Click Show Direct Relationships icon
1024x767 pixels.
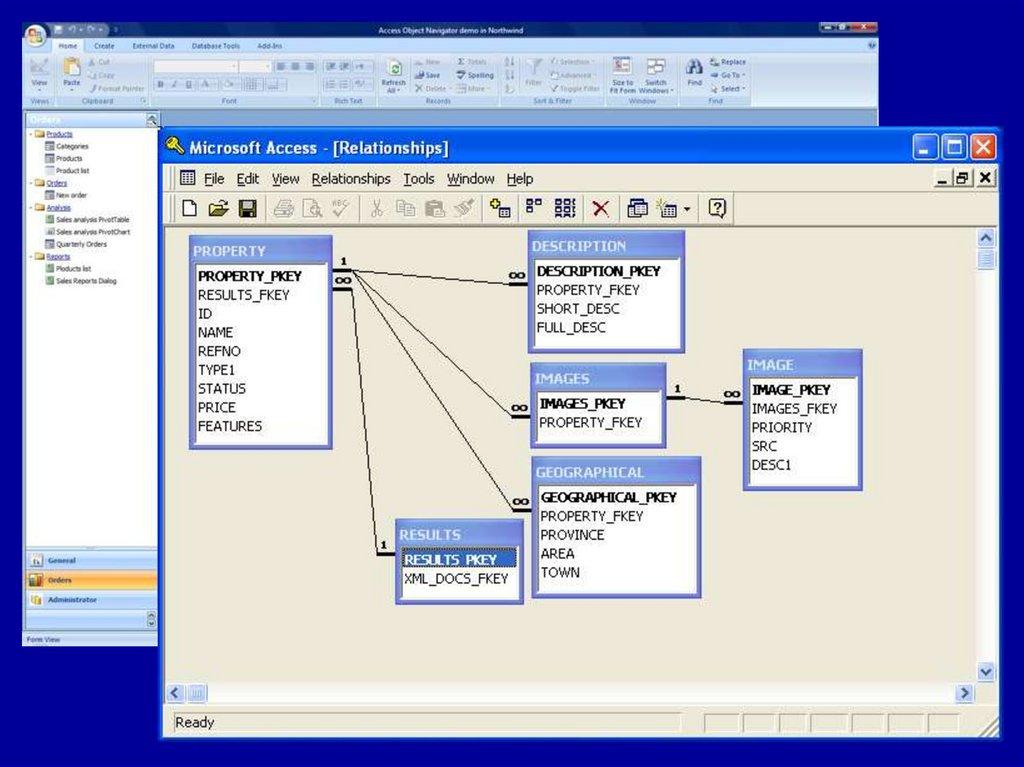[534, 208]
